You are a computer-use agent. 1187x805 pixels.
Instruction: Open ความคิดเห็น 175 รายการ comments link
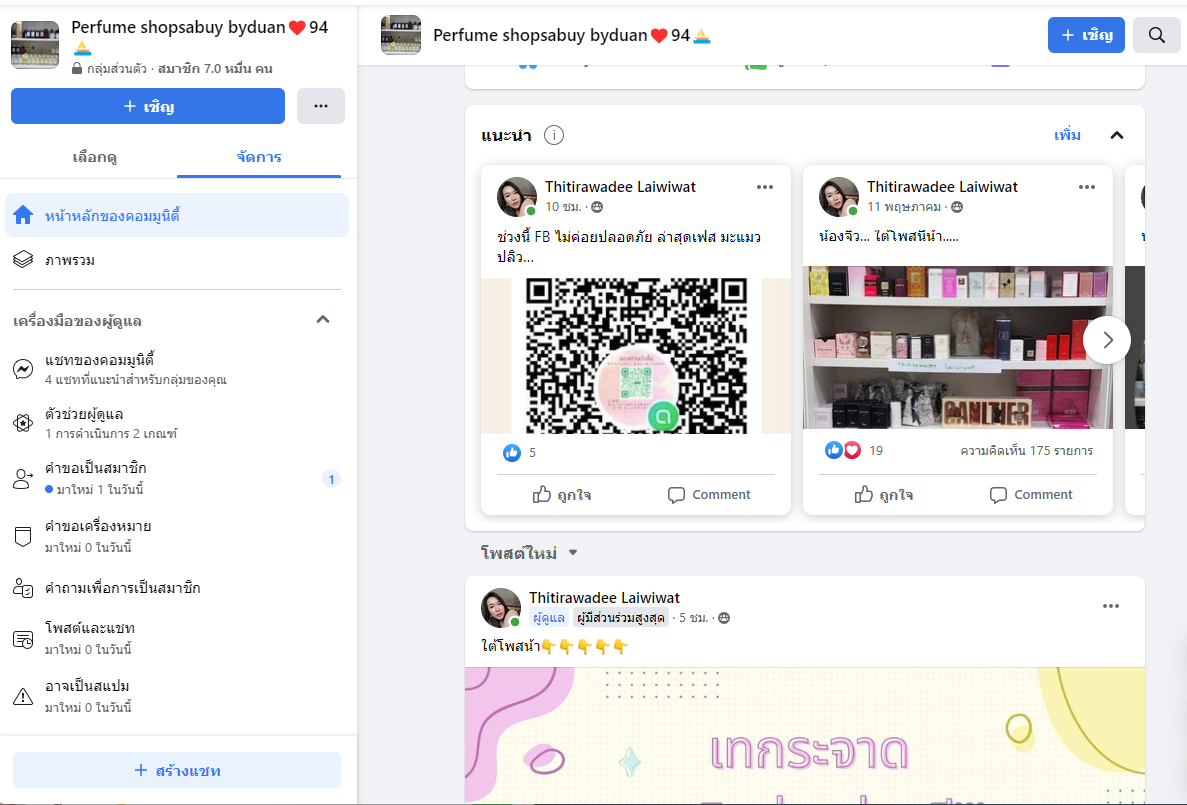1027,451
